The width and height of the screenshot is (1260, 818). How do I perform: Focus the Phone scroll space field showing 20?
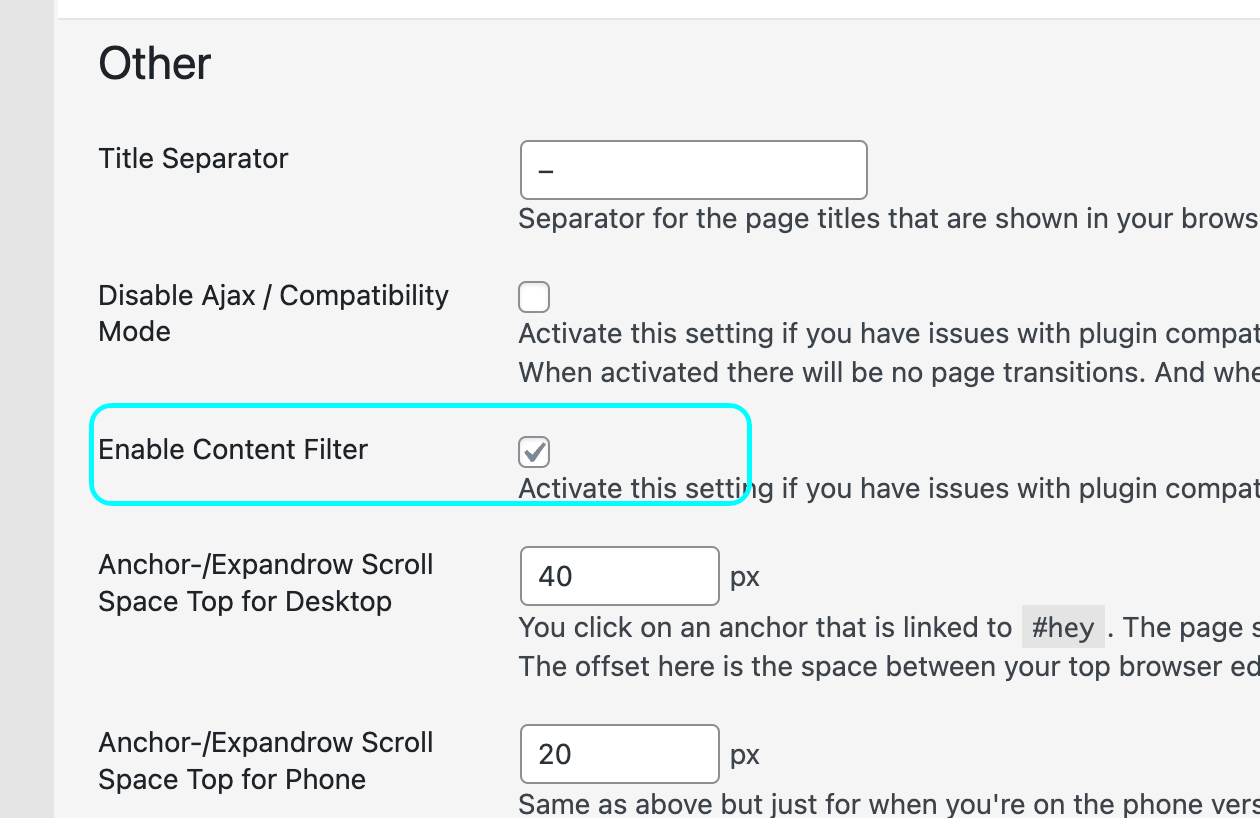pyautogui.click(x=619, y=754)
